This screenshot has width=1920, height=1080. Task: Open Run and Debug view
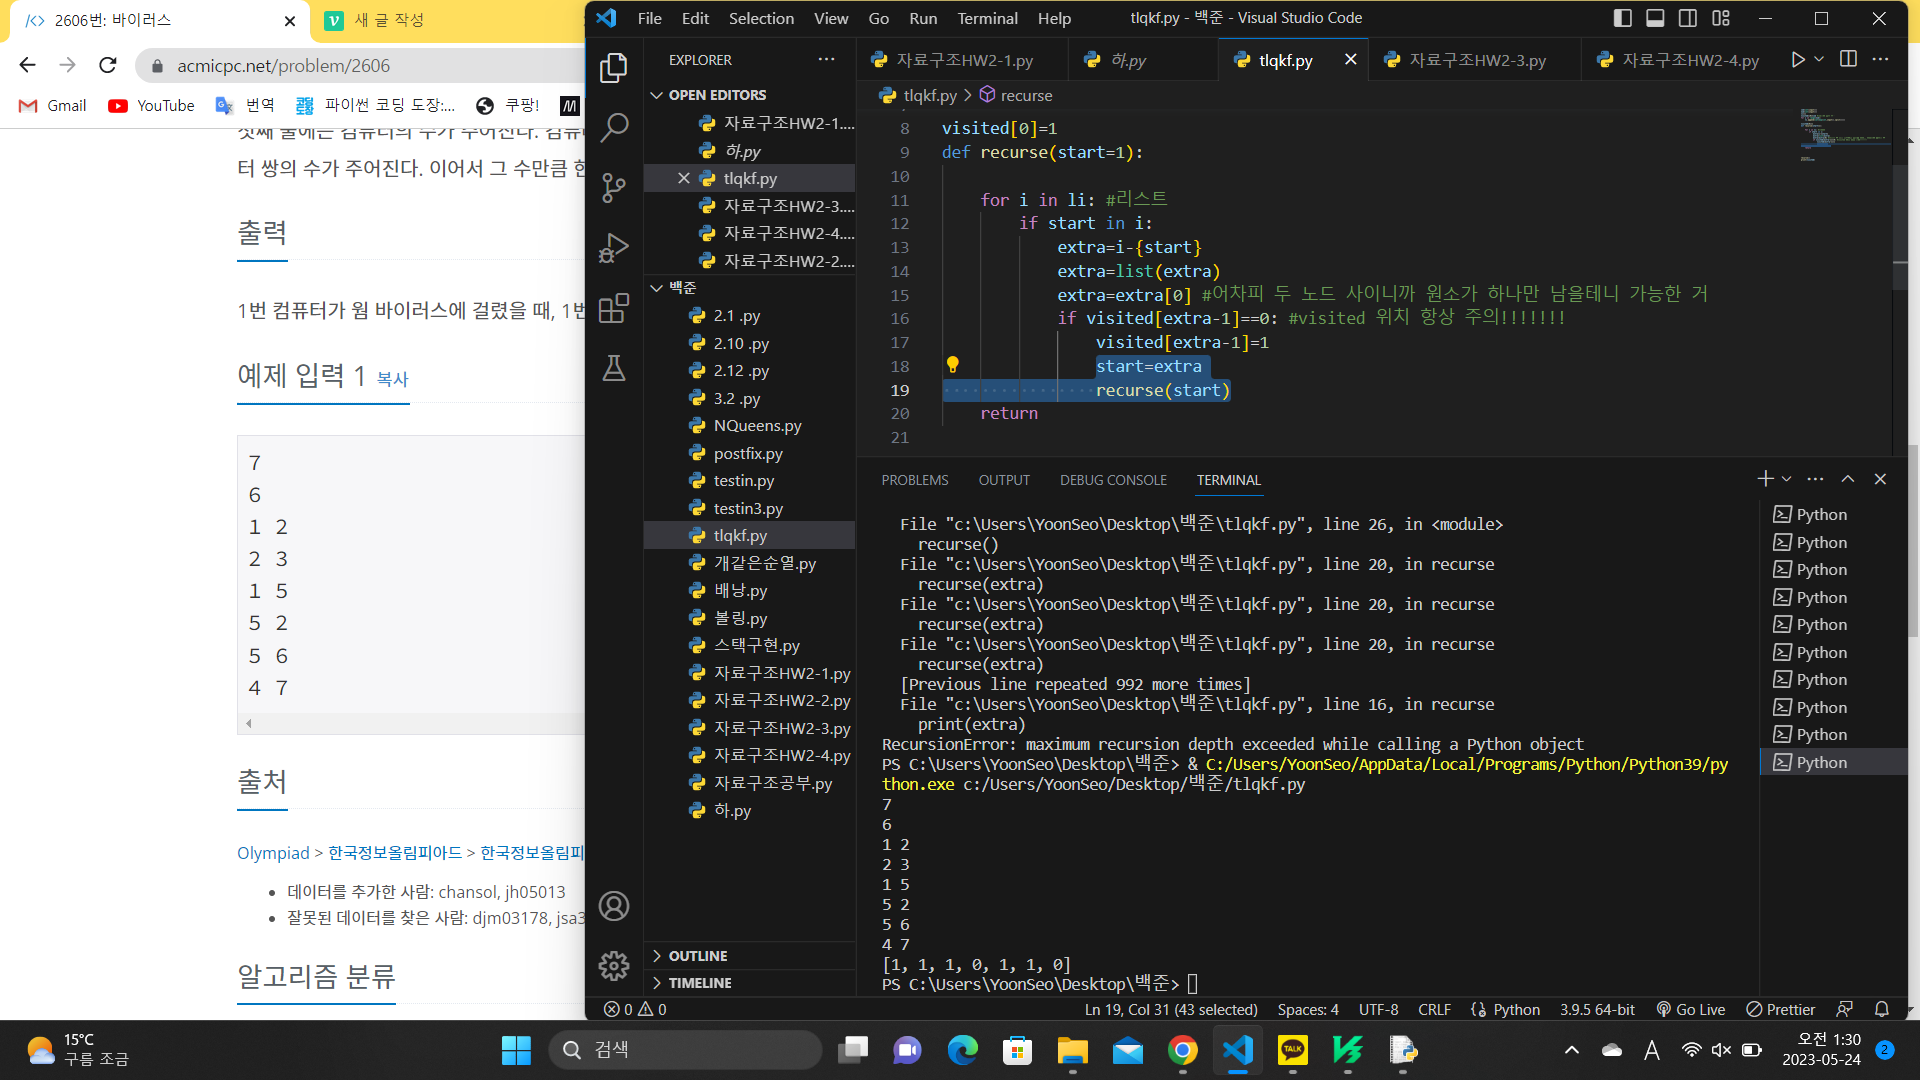(x=614, y=247)
